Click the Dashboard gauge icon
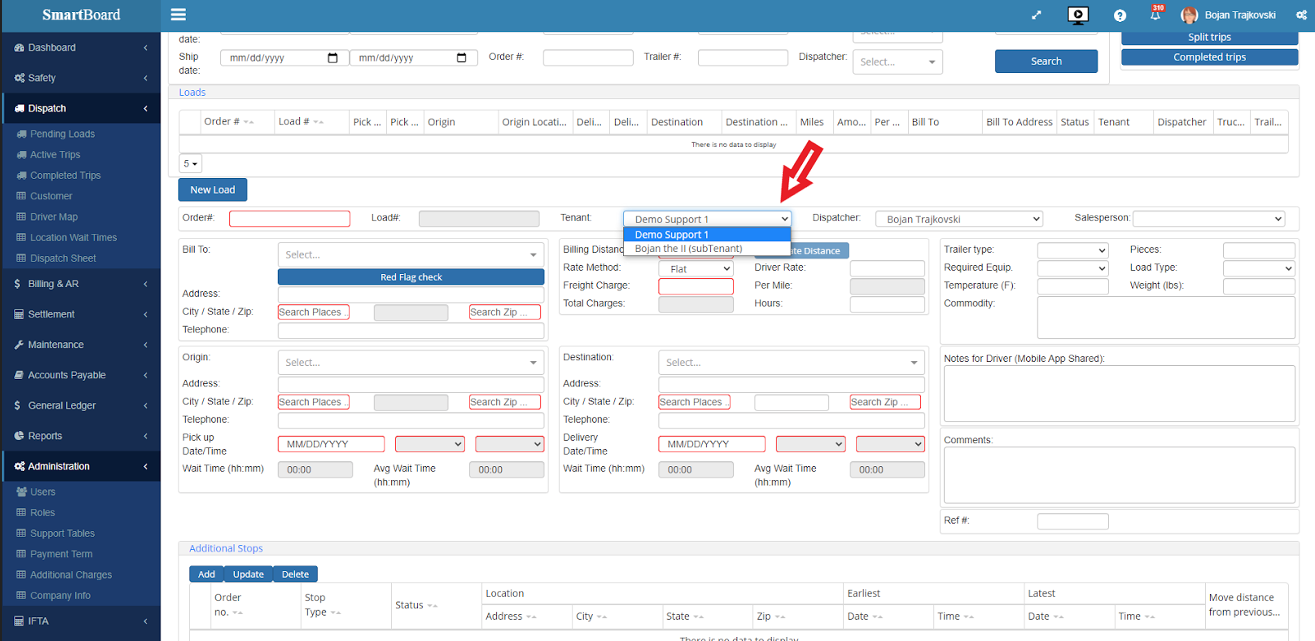Screen dimensions: 1315x641 [20, 48]
